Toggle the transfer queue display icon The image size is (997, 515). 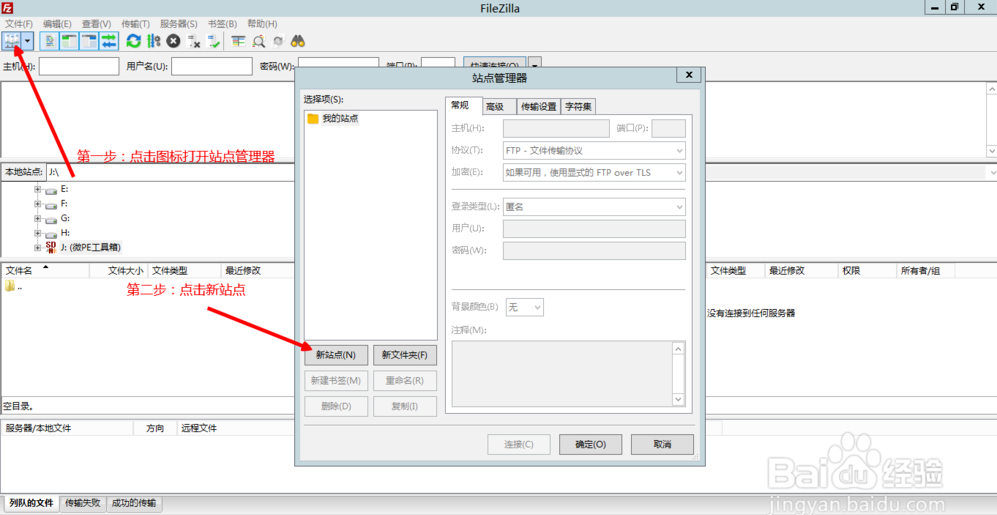click(109, 41)
